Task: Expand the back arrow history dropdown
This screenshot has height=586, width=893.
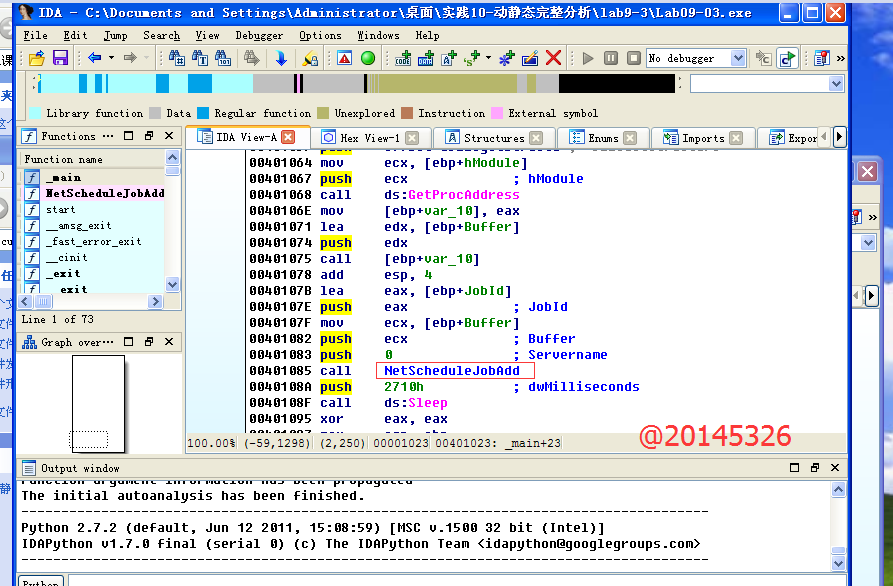Action: 110,58
